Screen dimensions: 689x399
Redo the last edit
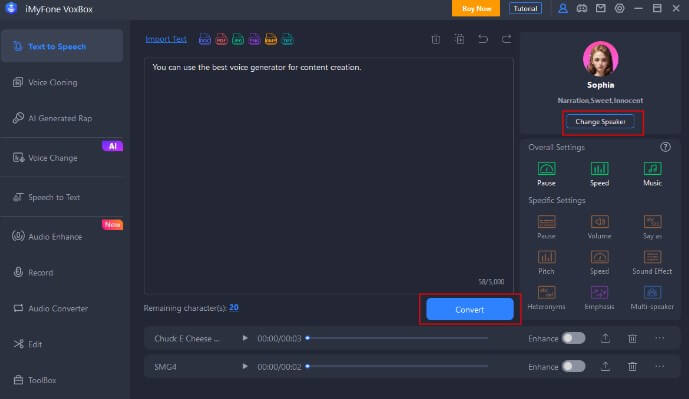coord(507,40)
